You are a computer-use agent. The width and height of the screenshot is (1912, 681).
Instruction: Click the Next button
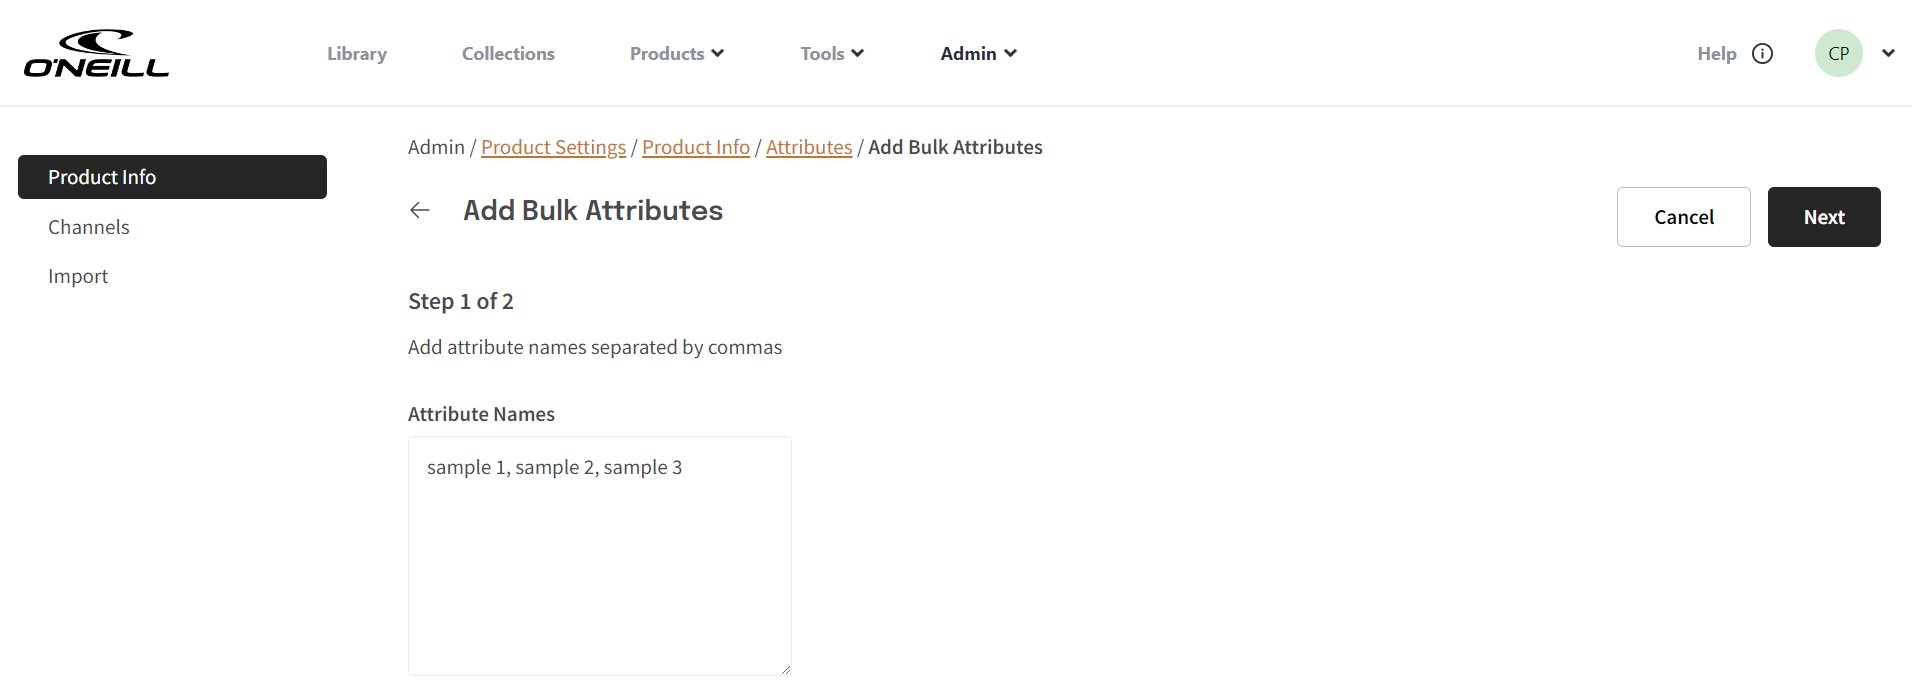(x=1824, y=217)
